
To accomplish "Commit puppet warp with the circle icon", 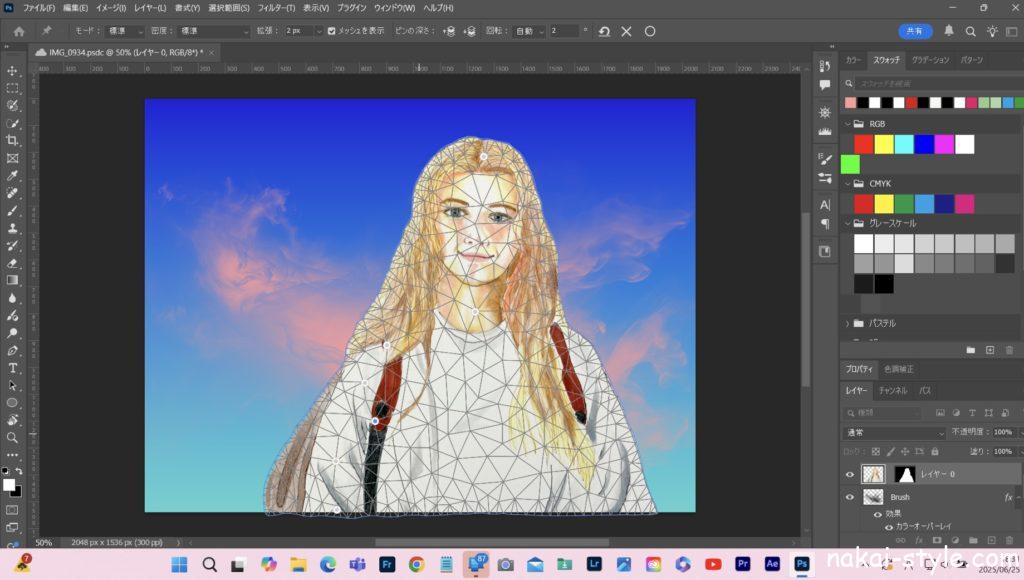I will pyautogui.click(x=650, y=31).
